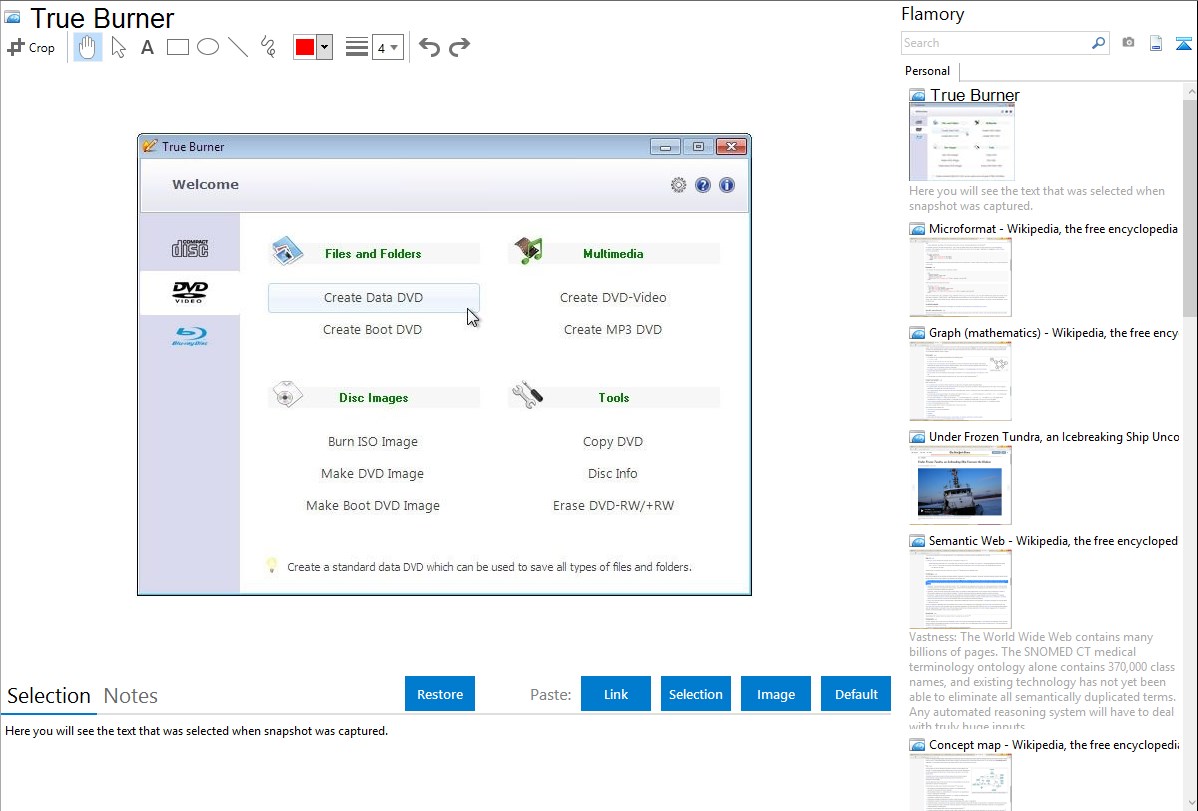Choose the ellipse drawing tool
Screen dimensions: 1198x811
tap(208, 47)
